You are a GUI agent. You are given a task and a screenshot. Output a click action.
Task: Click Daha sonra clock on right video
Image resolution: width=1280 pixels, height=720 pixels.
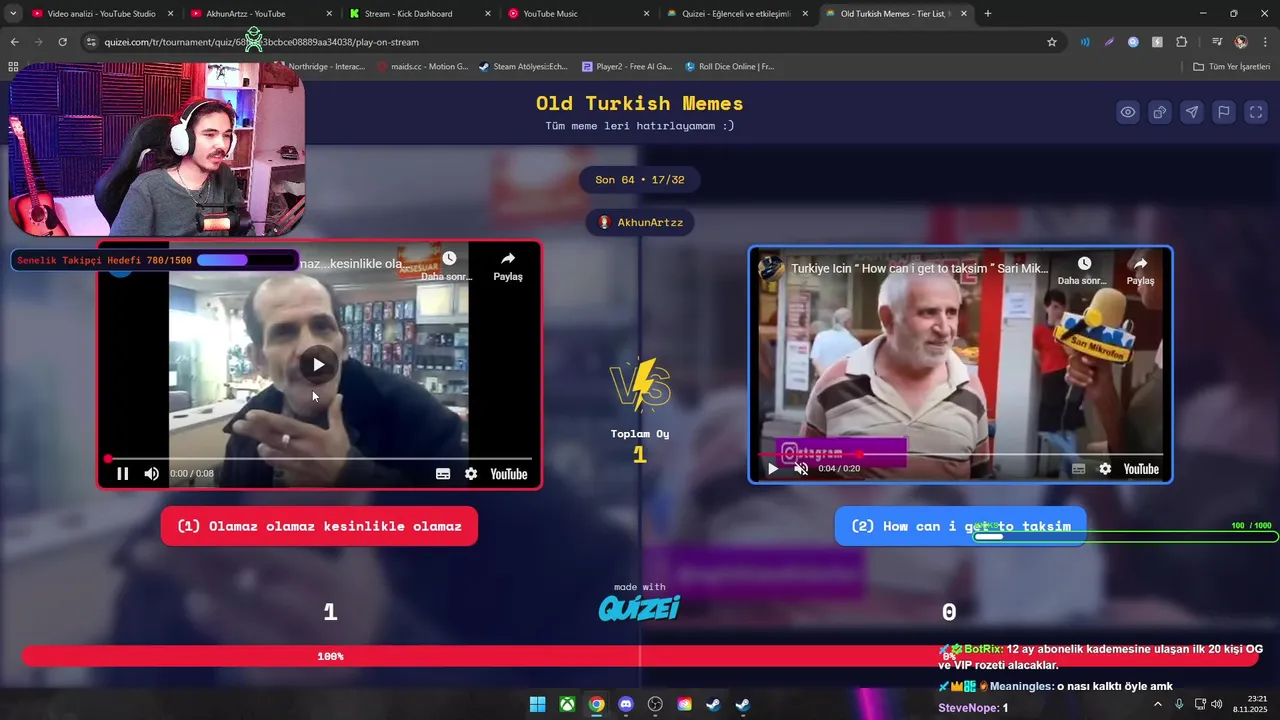(x=1084, y=270)
